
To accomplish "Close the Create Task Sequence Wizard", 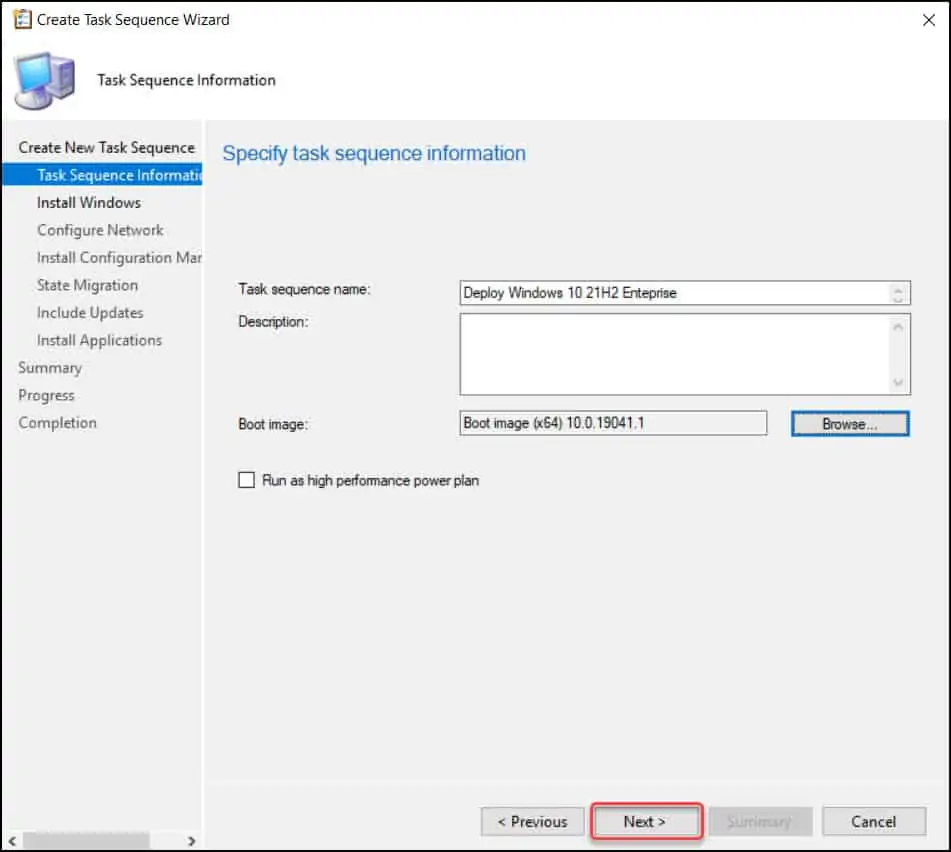I will (929, 20).
